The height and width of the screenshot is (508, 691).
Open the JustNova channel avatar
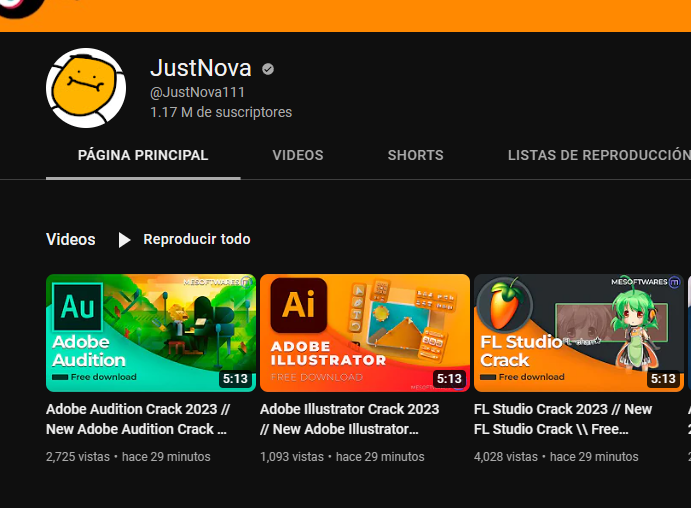pyautogui.click(x=86, y=88)
